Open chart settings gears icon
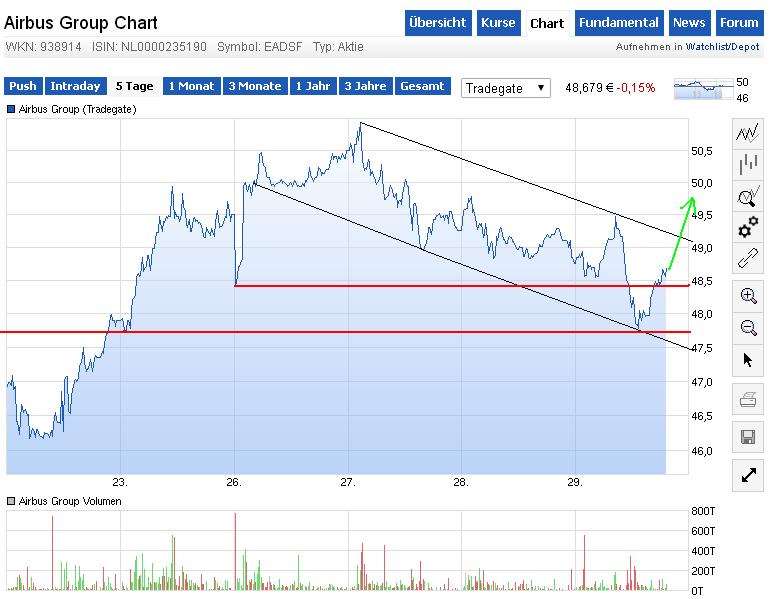The height and width of the screenshot is (599, 772). (x=747, y=228)
